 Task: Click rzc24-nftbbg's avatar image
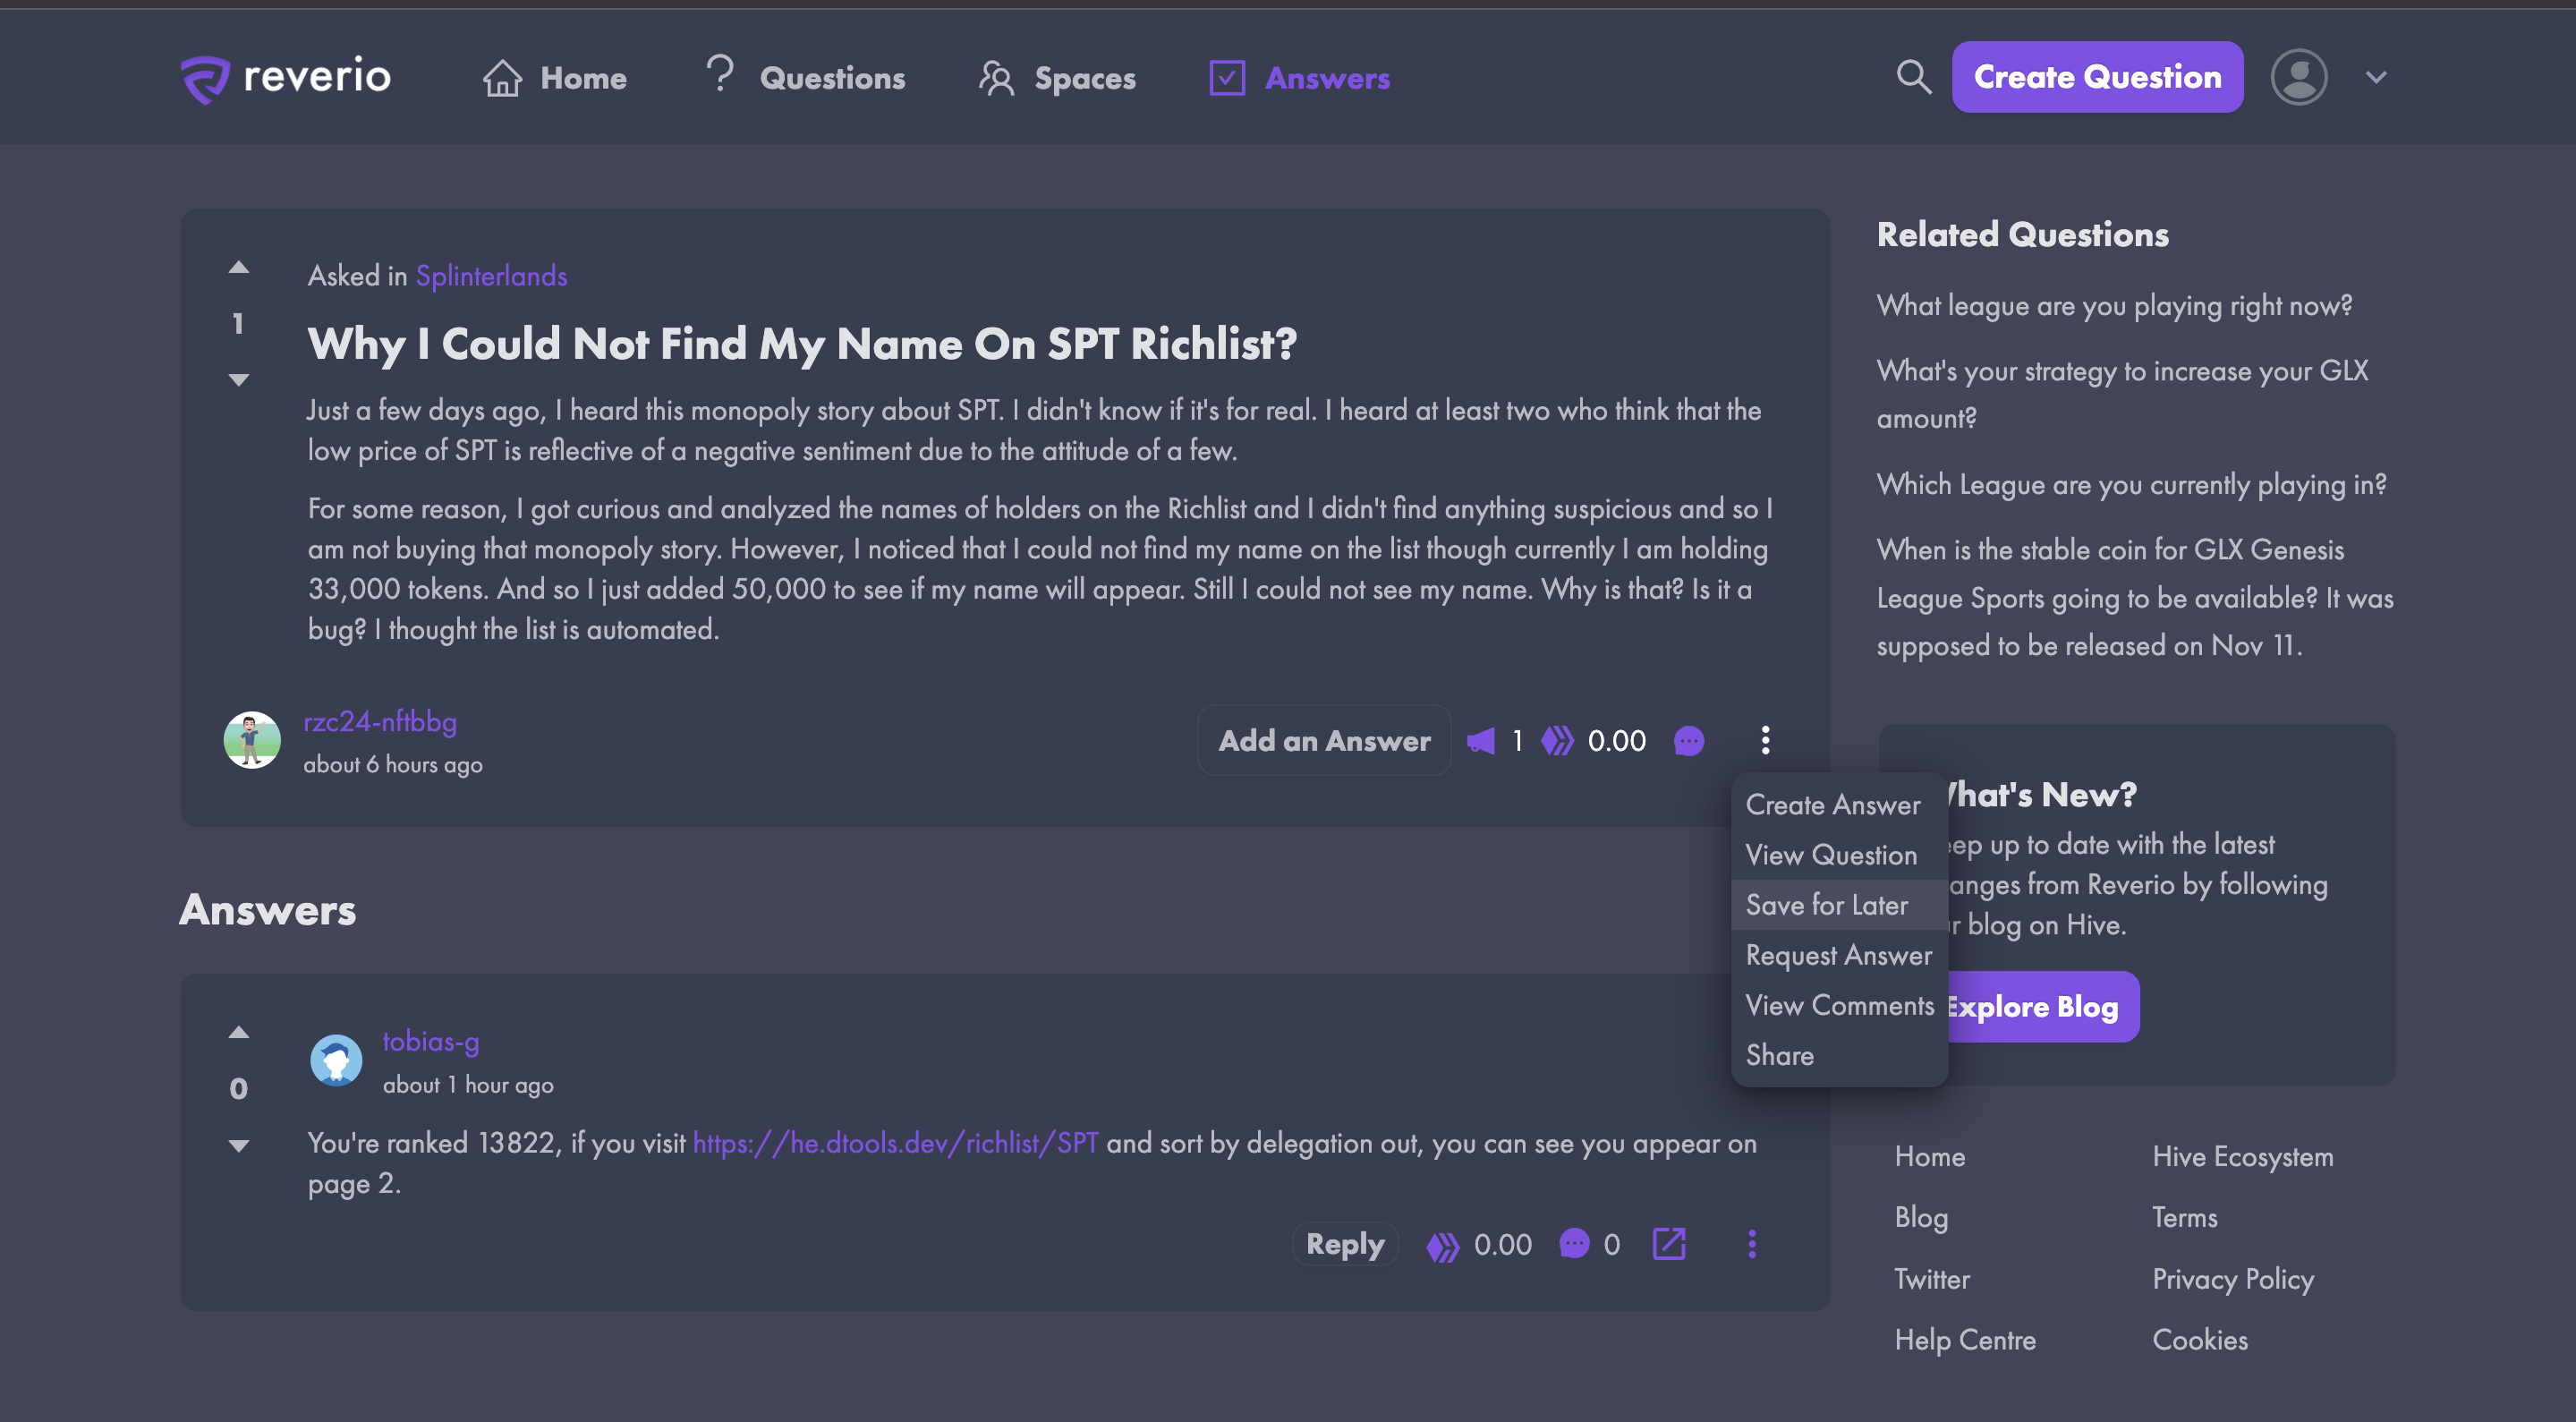click(252, 741)
